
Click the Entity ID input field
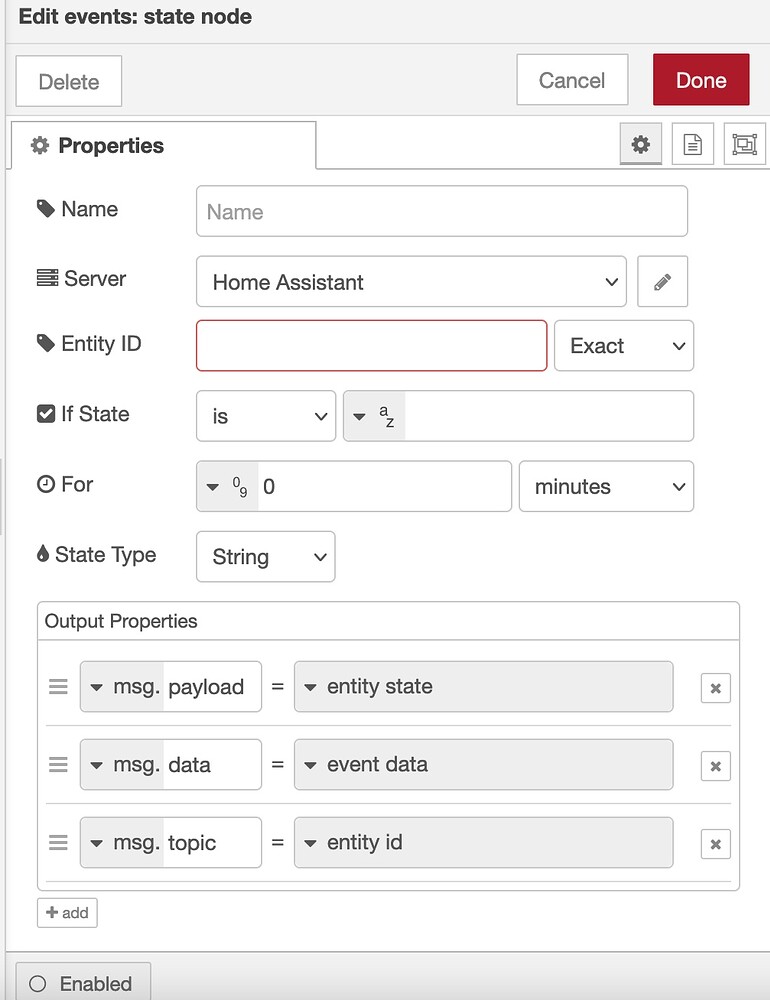click(x=370, y=345)
